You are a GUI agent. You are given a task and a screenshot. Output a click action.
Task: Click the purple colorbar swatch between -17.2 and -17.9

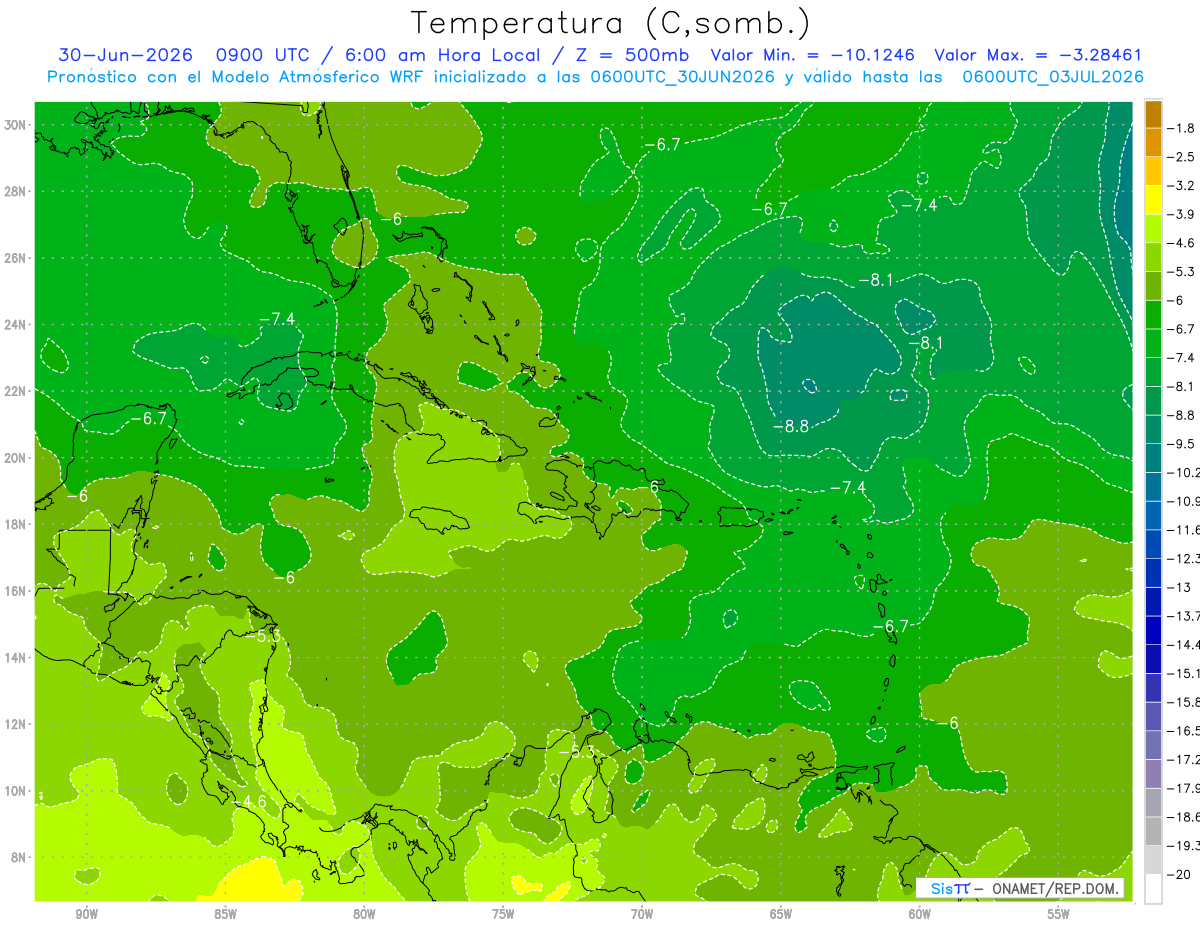pos(1153,774)
